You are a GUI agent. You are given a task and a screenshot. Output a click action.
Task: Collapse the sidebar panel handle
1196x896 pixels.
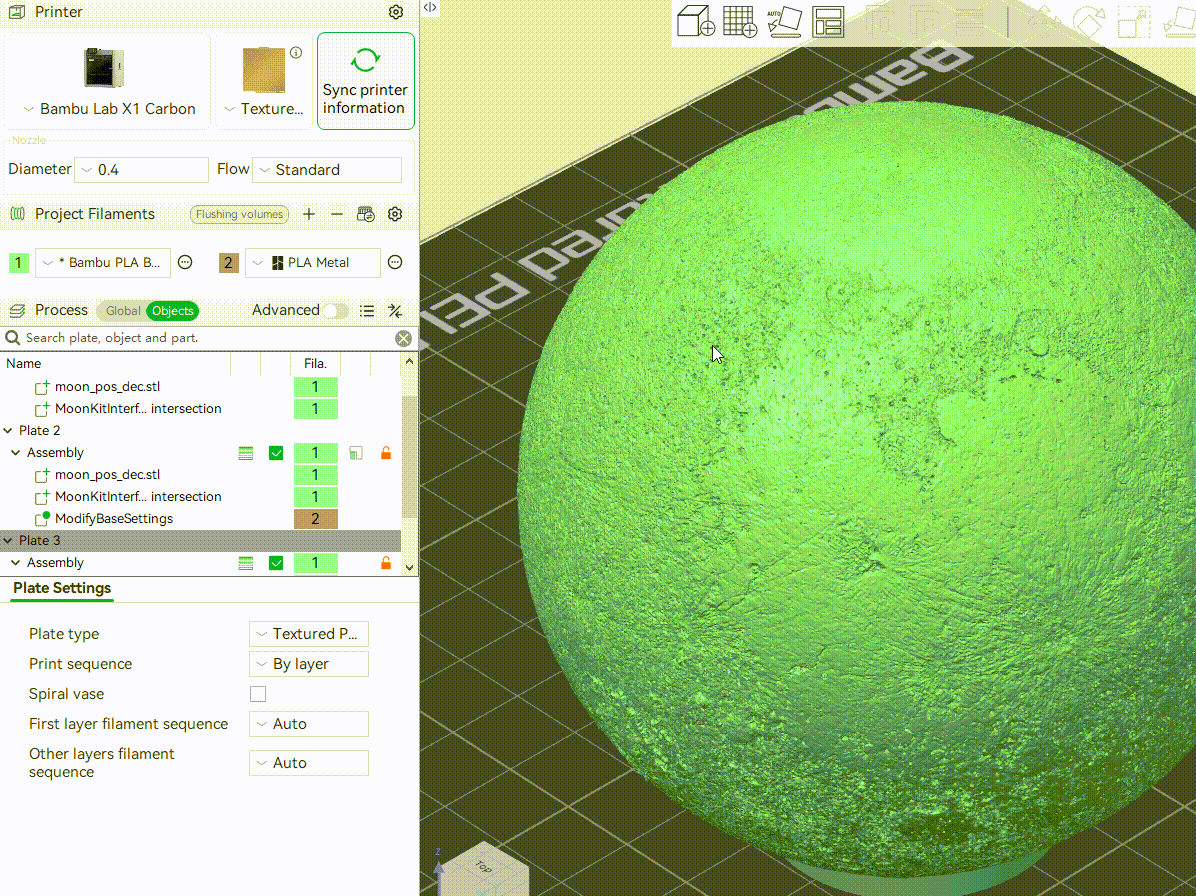(430, 8)
